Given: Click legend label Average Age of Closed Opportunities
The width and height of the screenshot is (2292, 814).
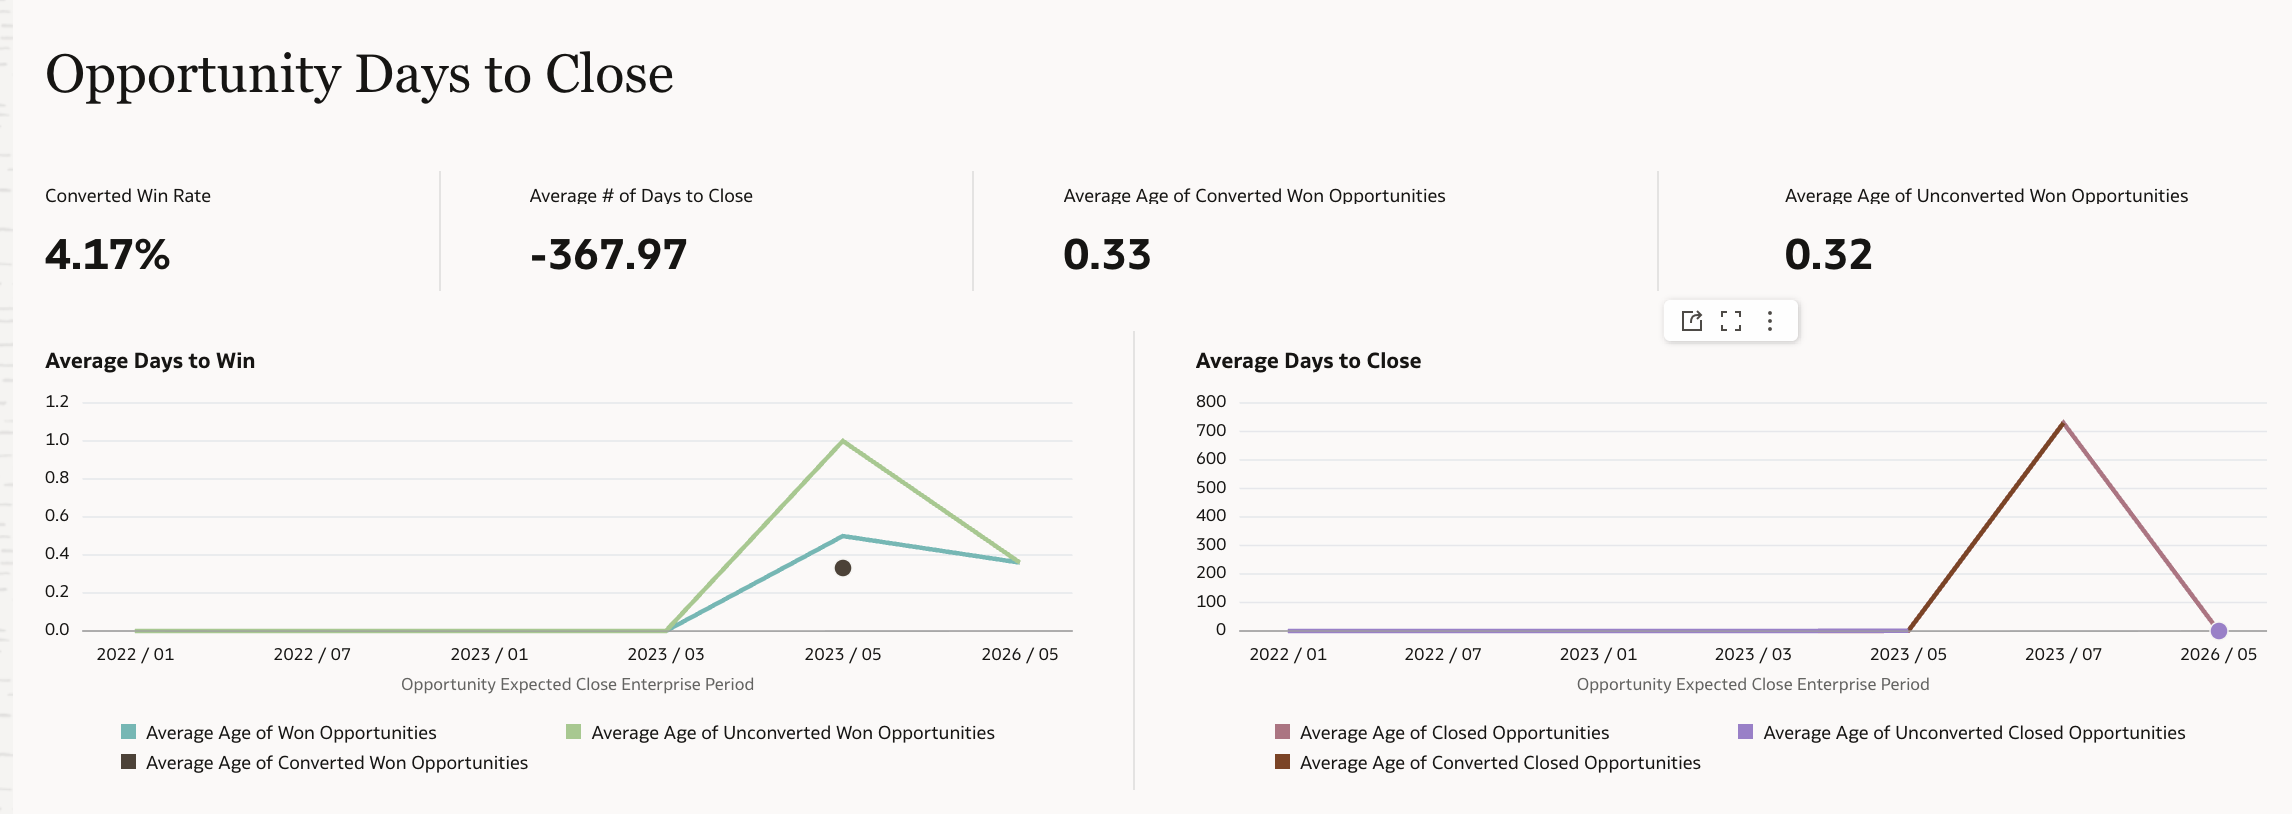Looking at the screenshot, I should (x=1454, y=733).
